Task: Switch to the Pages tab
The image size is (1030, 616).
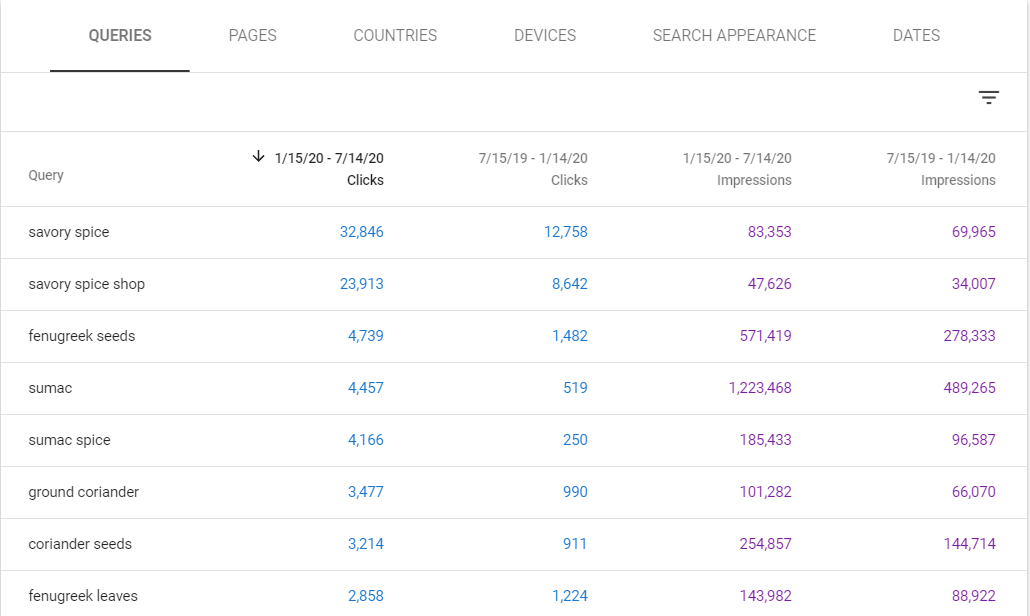Action: [252, 36]
